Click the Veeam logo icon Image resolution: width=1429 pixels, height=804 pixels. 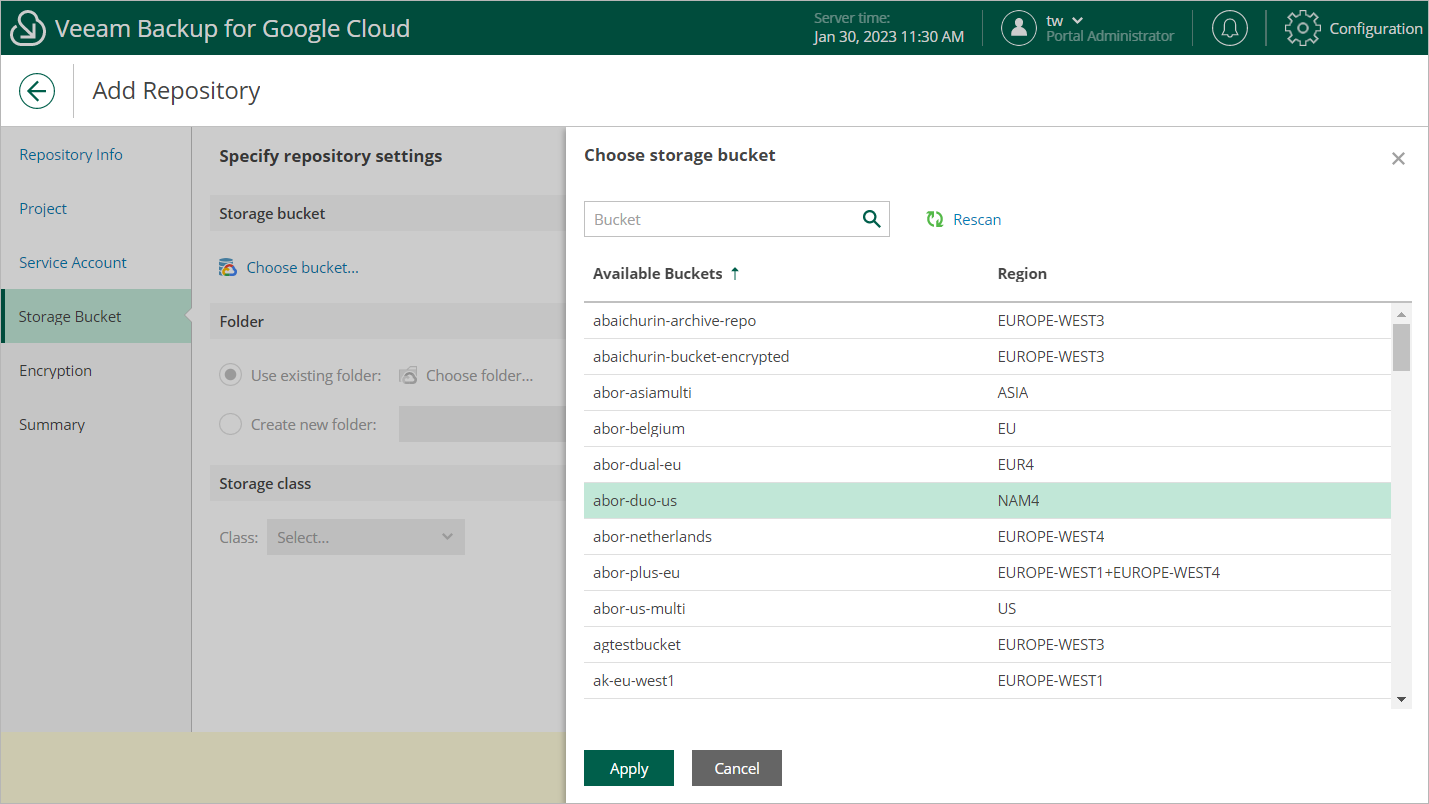27,28
